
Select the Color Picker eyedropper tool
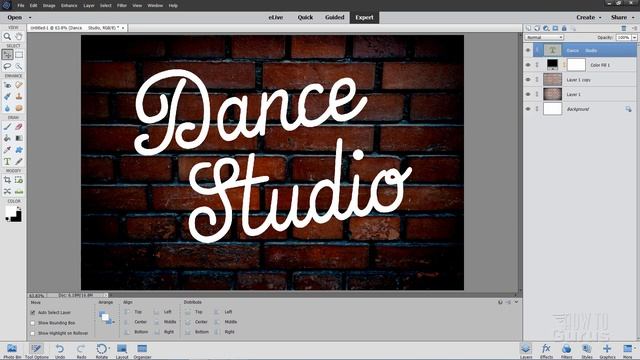tap(7, 150)
